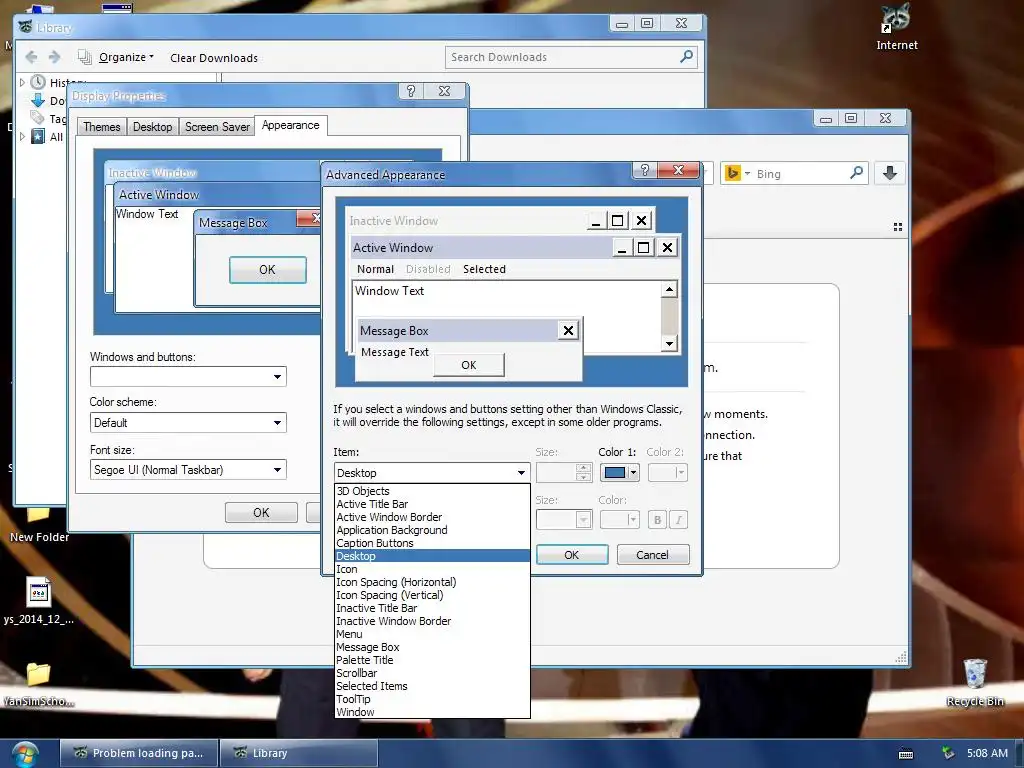
Task: Click the font Color swatch dropdown
Action: pos(619,520)
